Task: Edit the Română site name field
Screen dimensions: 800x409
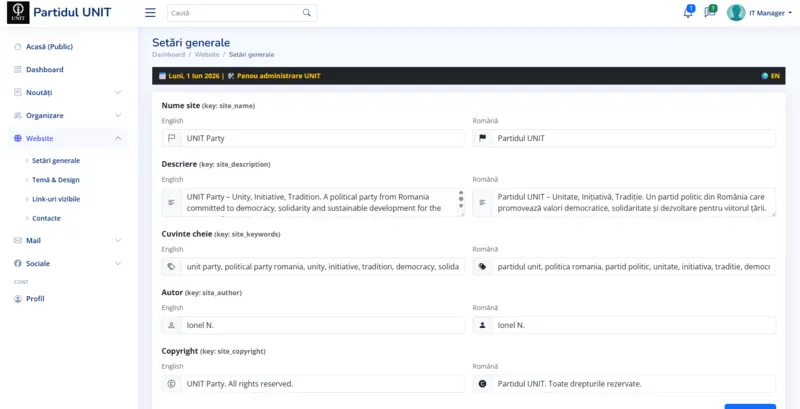Action: [x=634, y=138]
